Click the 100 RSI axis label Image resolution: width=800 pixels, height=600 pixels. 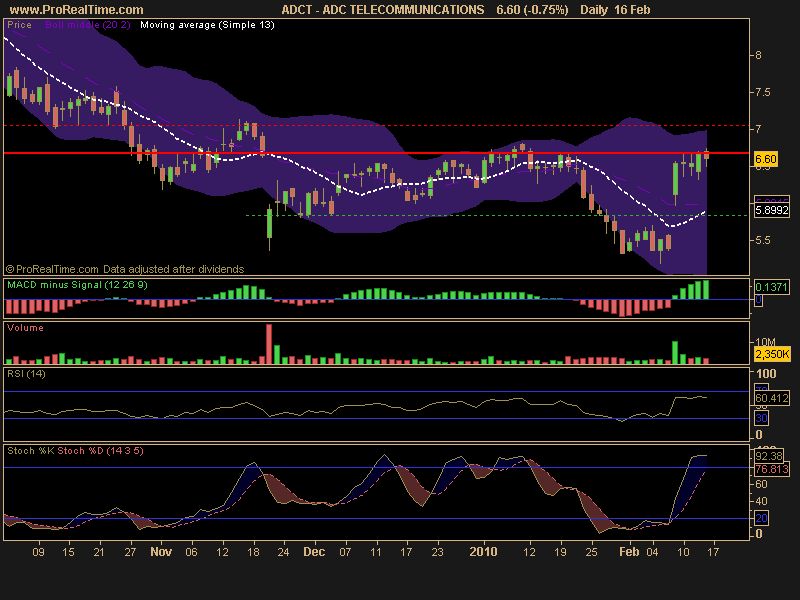click(766, 373)
